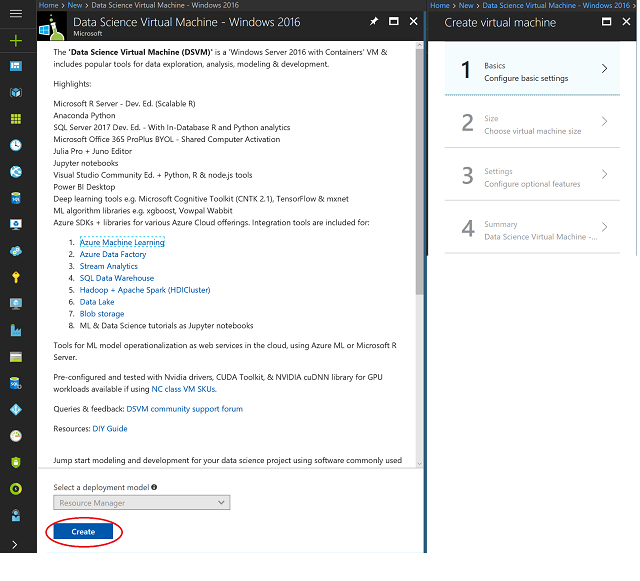
Task: Expand More services chevron at sidebar bottom
Action: [x=16, y=544]
